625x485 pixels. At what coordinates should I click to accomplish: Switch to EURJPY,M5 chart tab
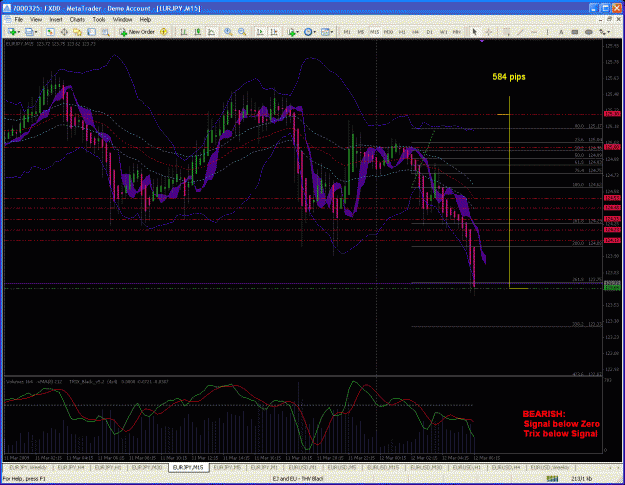coord(228,467)
